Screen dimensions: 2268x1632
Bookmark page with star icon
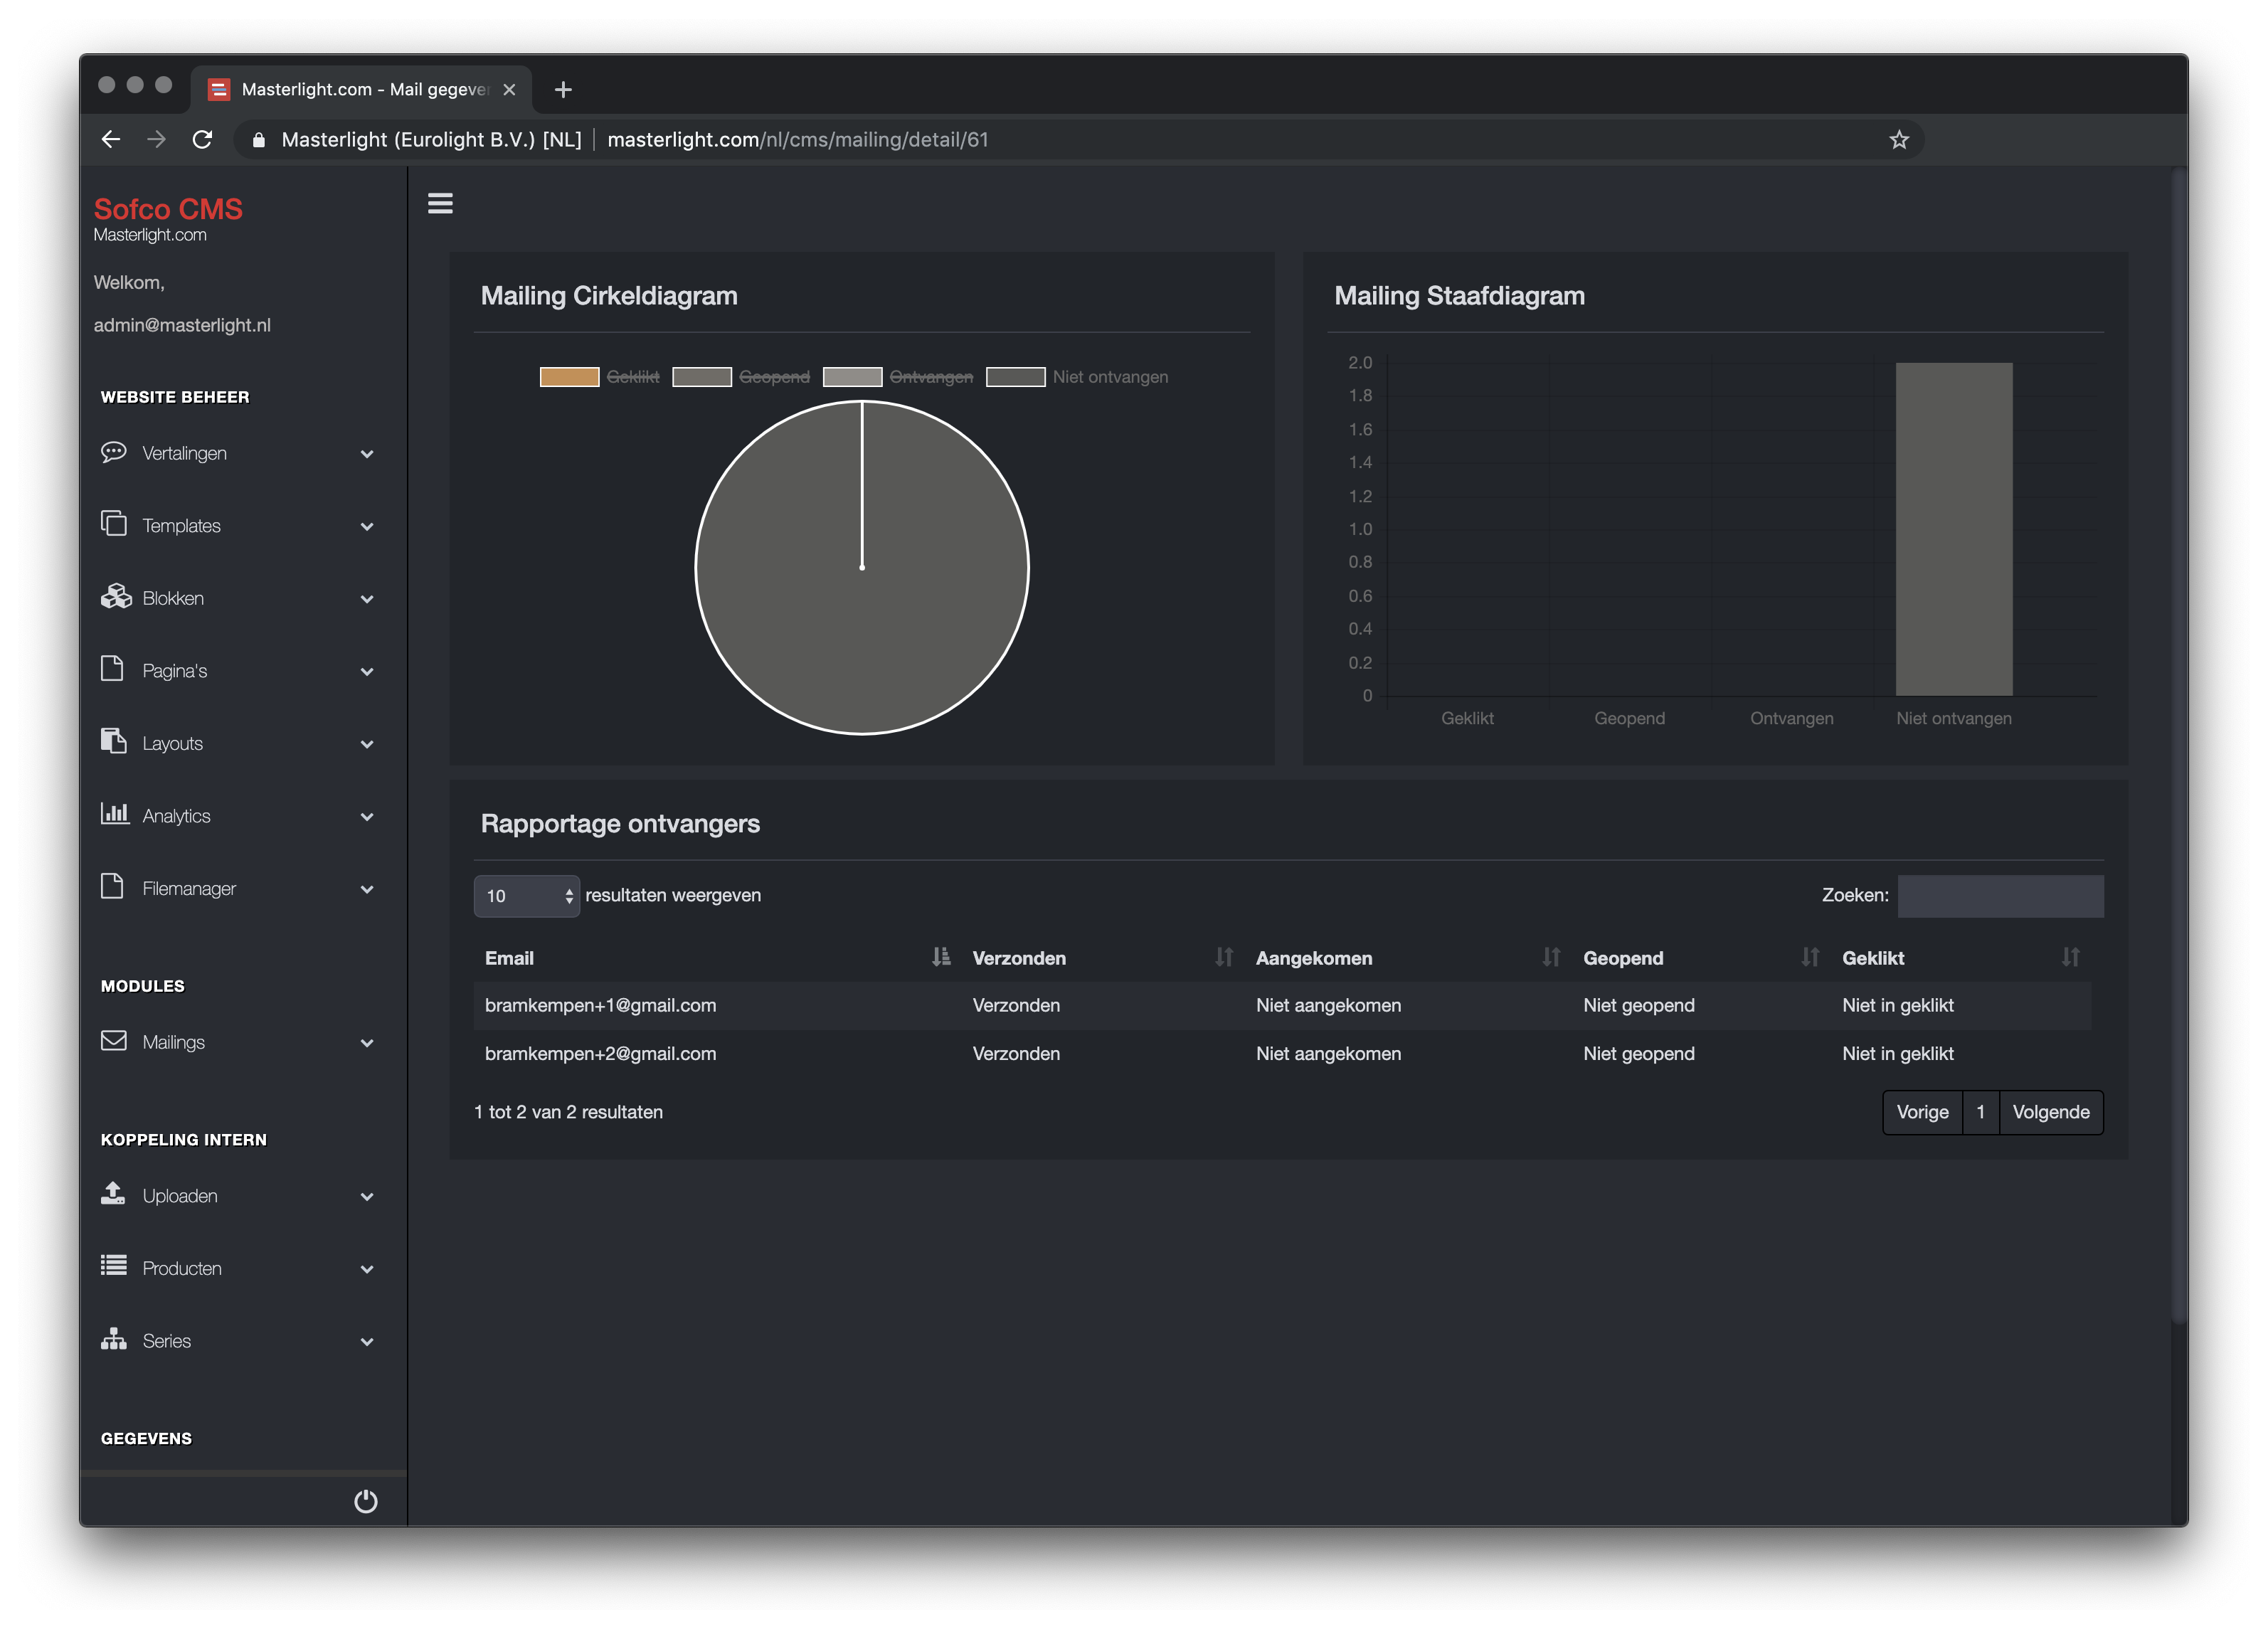point(1898,140)
